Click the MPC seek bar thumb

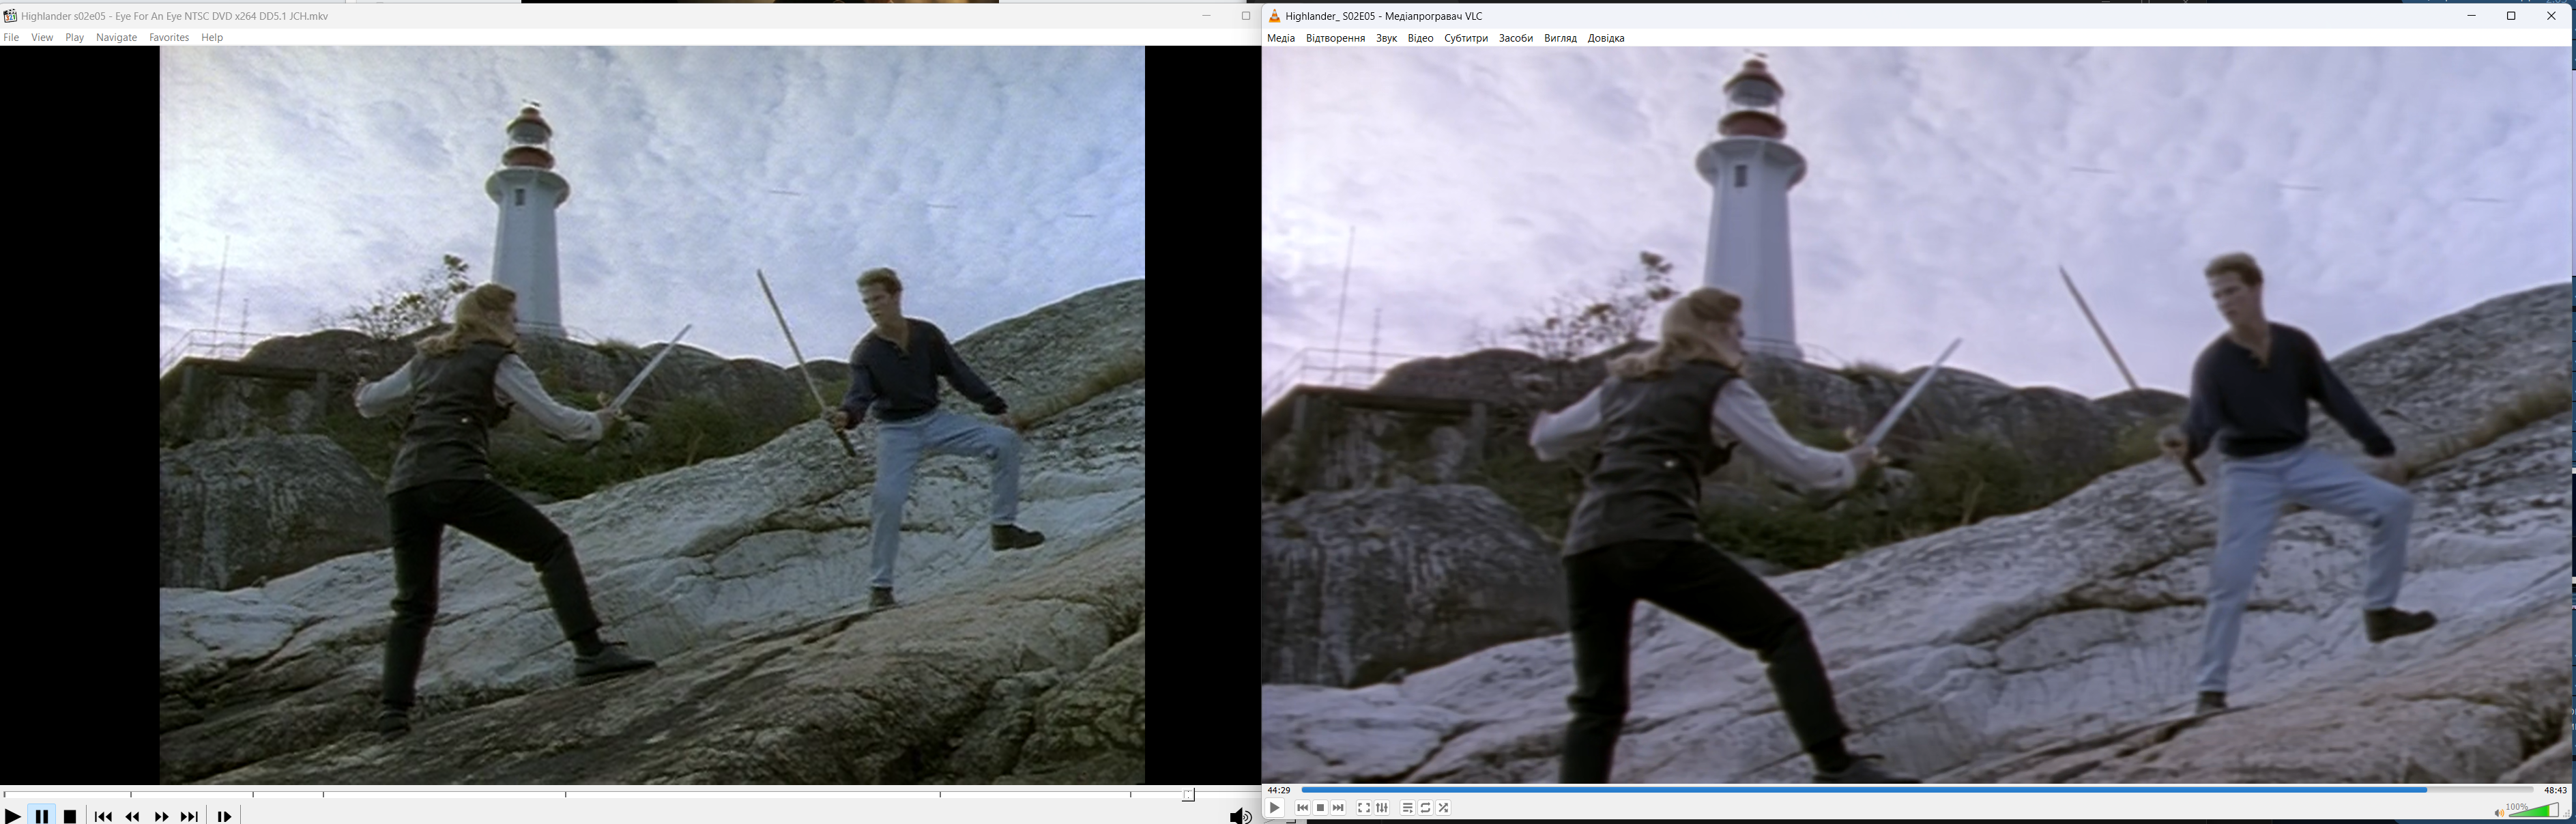tap(1188, 795)
